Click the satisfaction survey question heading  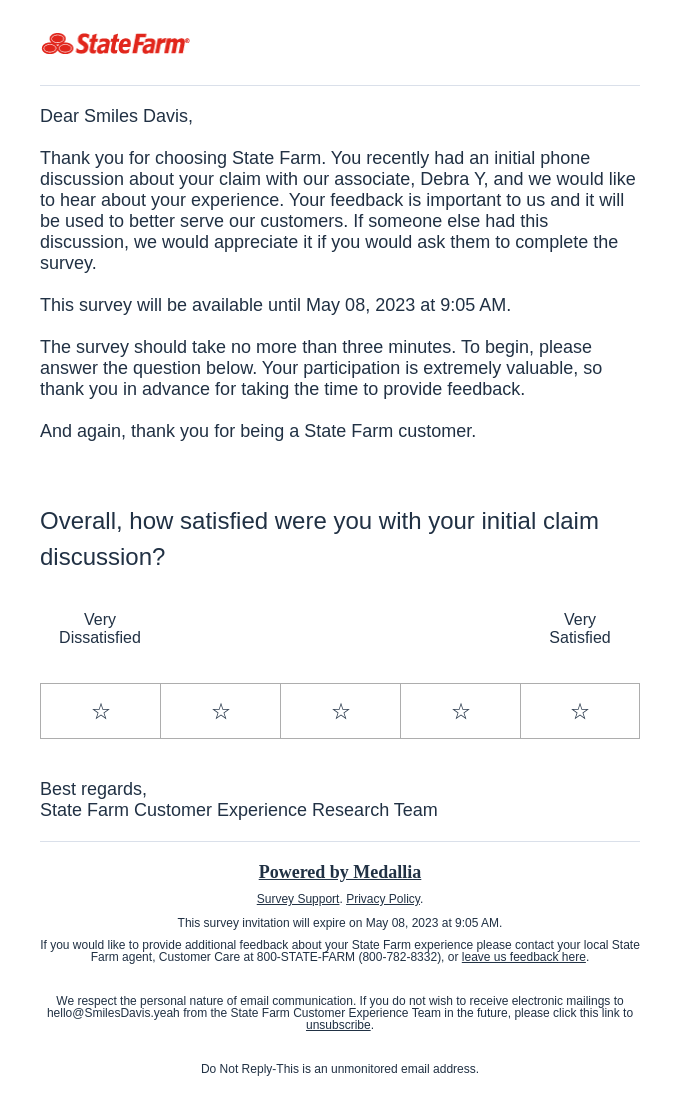click(319, 538)
